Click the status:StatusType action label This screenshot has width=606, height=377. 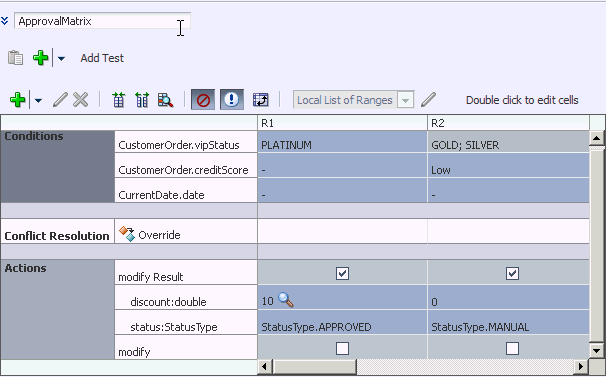click(x=174, y=327)
